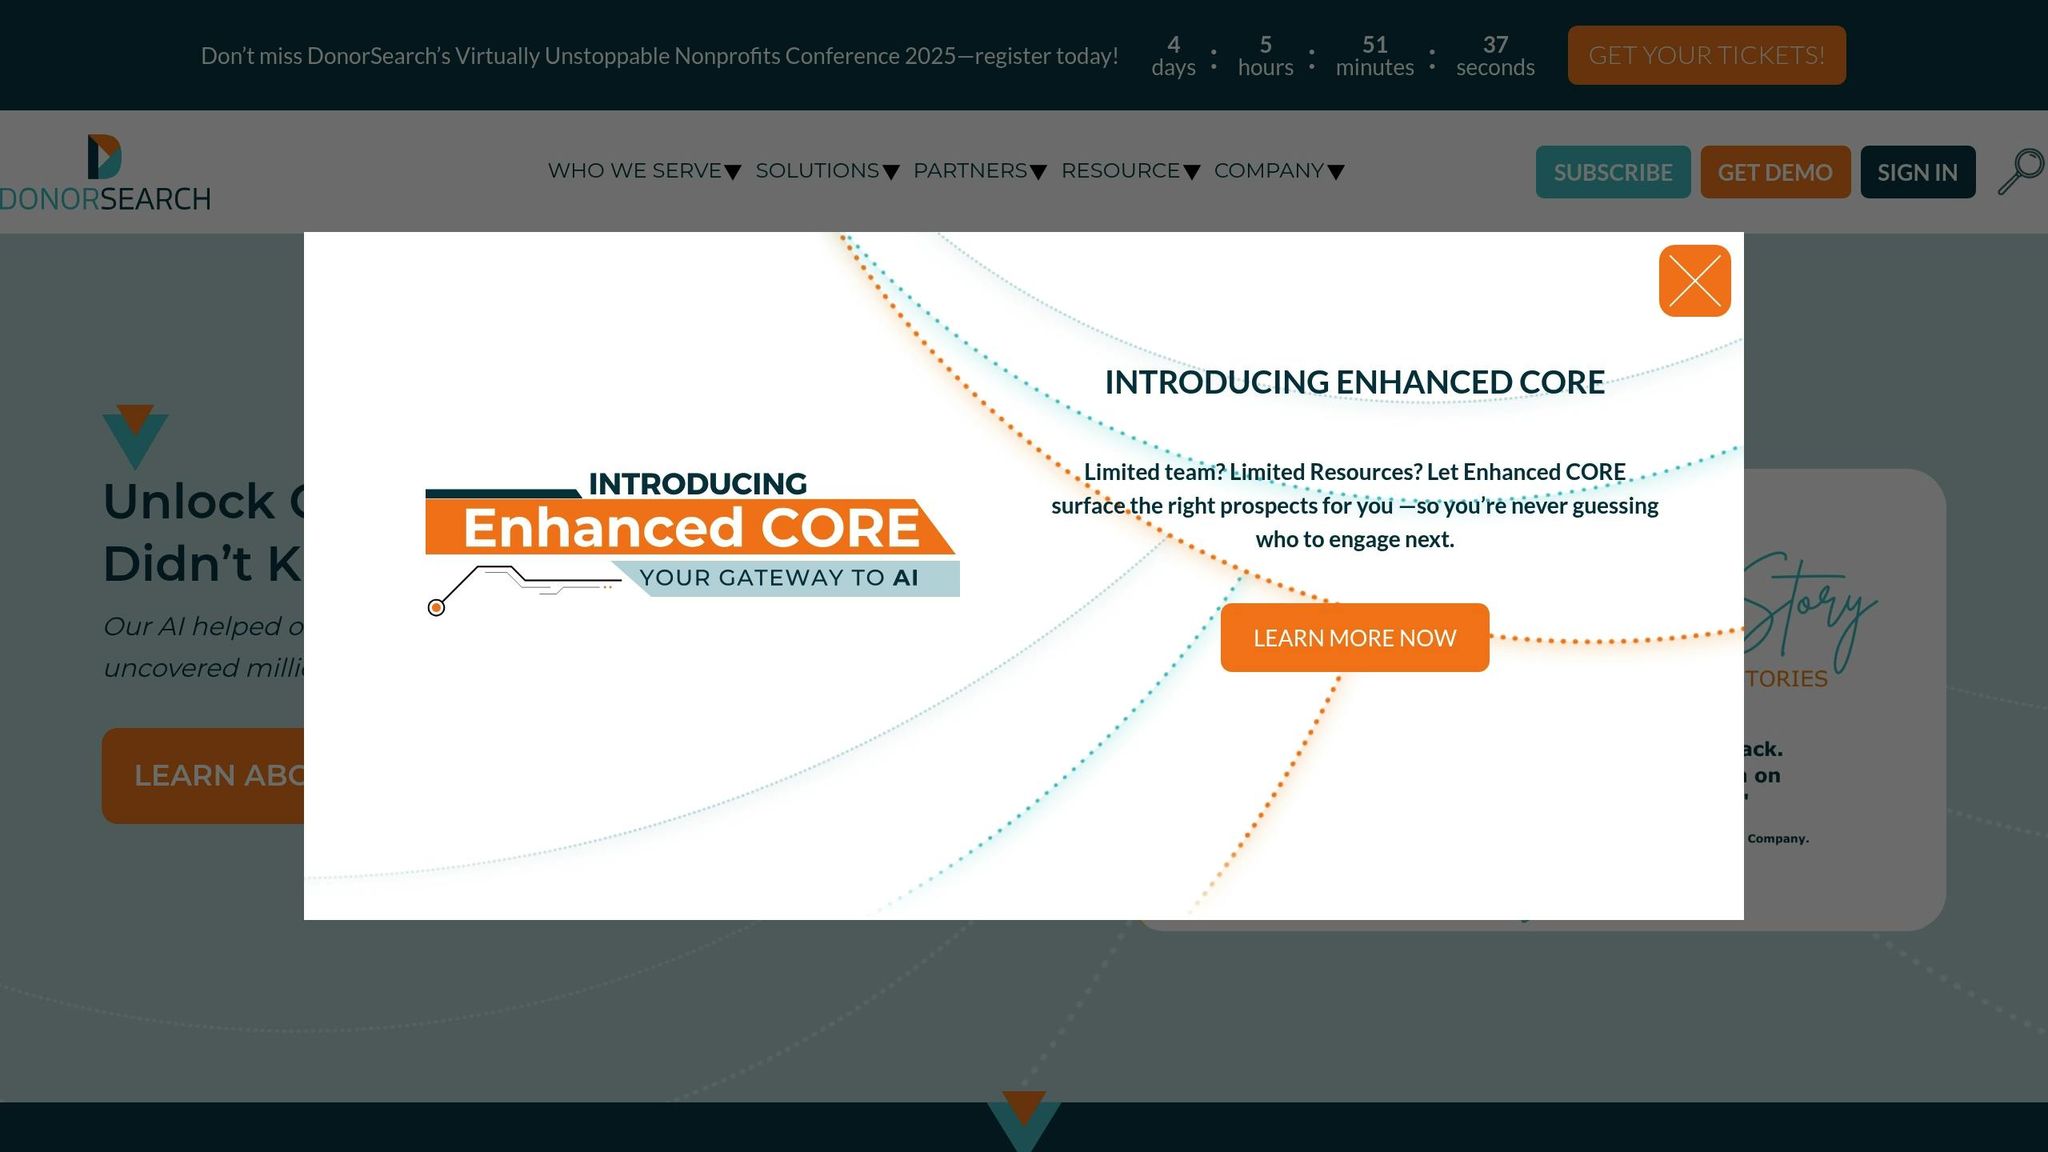The width and height of the screenshot is (2048, 1152).
Task: Click the DonorSearch logo
Action: point(105,173)
